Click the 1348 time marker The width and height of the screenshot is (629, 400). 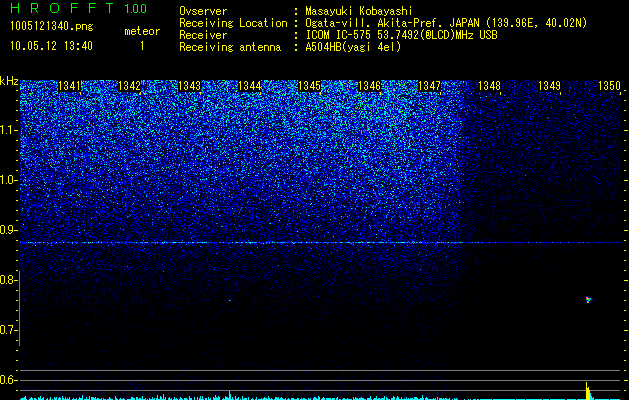point(489,86)
